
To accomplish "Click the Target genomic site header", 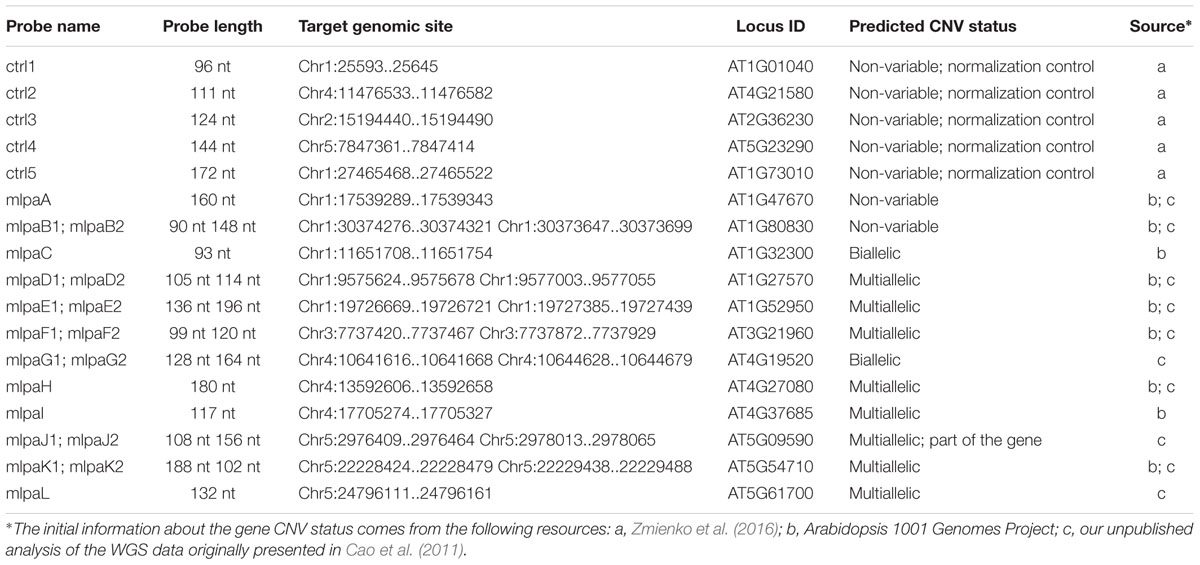I will pyautogui.click(x=375, y=26).
